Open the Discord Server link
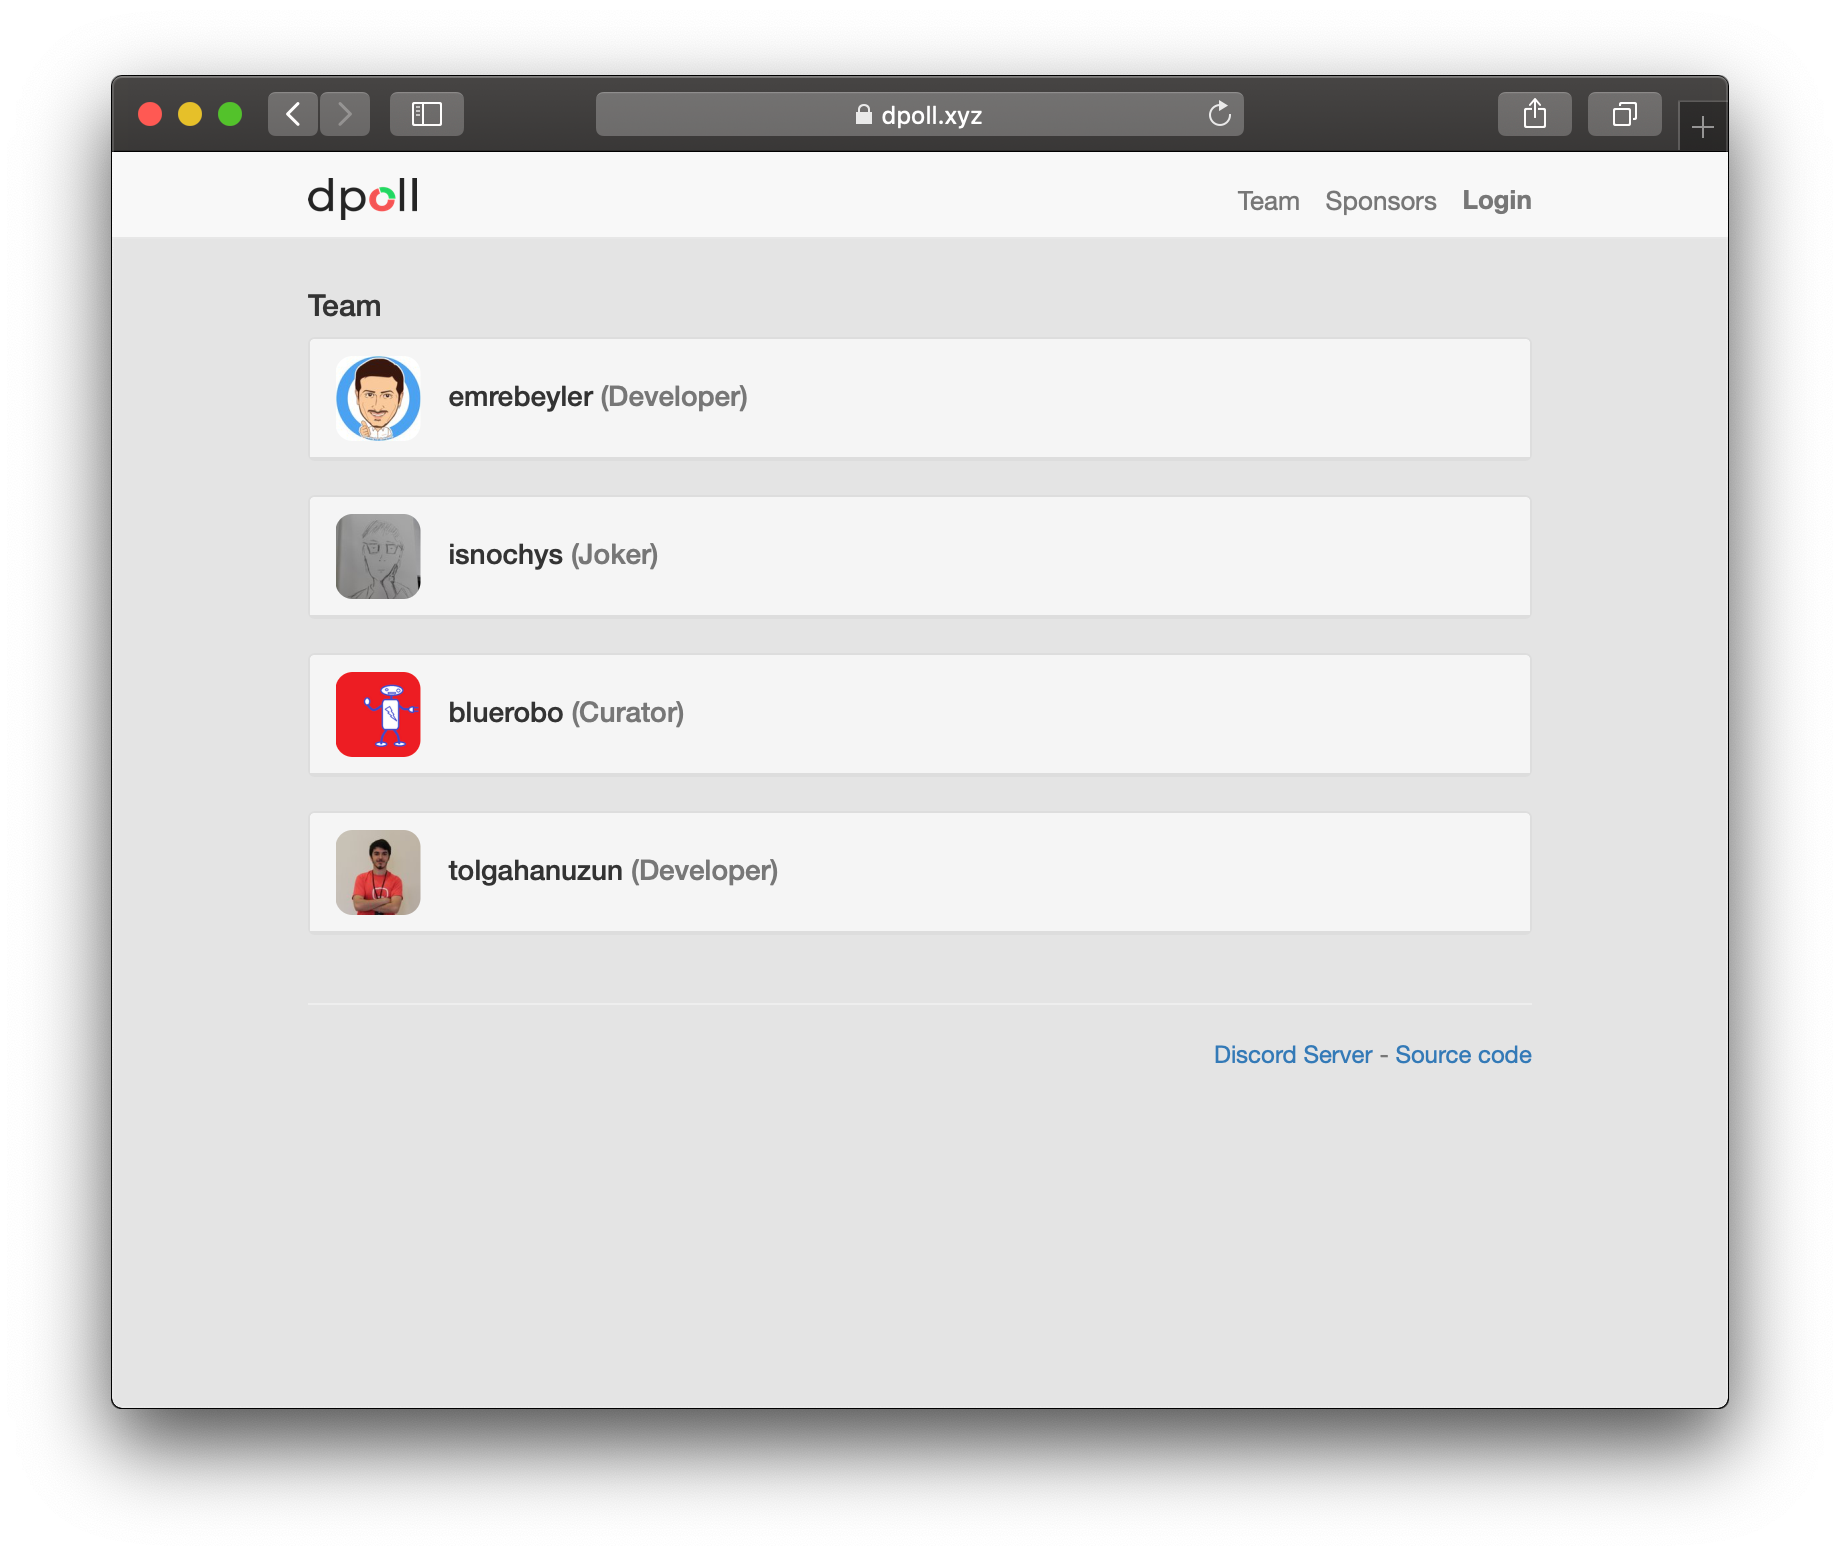This screenshot has height=1556, width=1840. click(1293, 1055)
